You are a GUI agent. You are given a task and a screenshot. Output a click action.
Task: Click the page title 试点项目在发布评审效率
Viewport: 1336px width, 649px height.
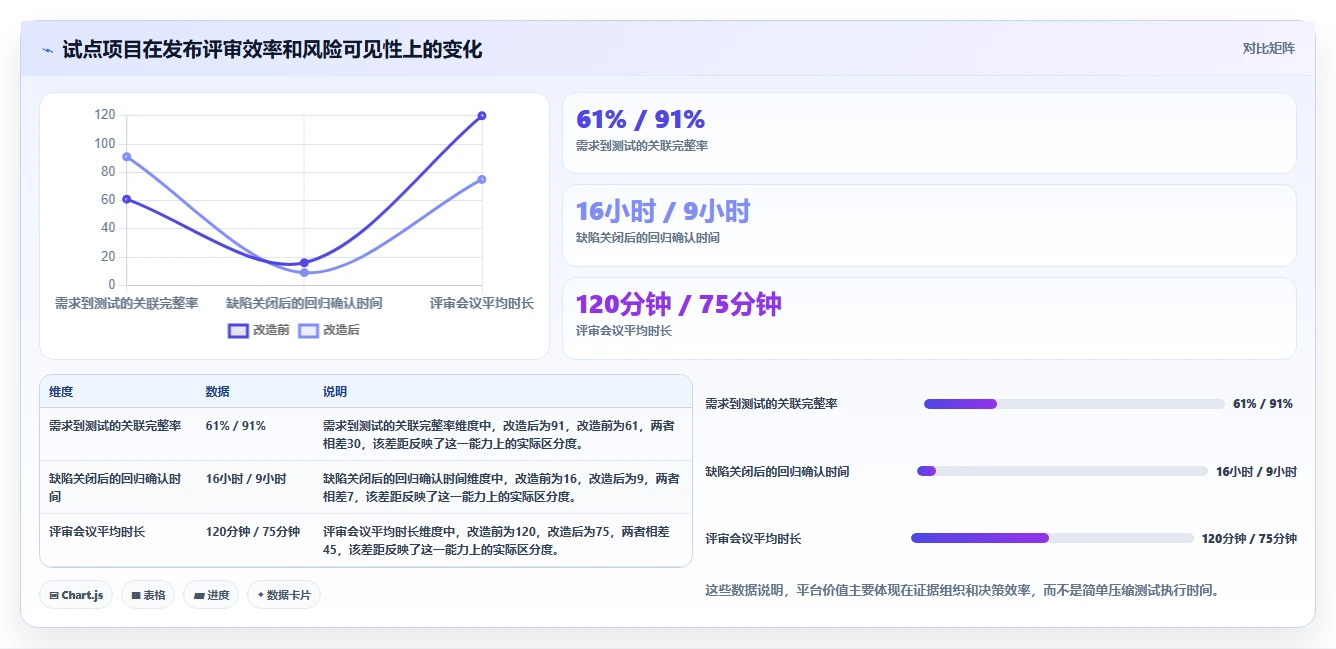272,50
